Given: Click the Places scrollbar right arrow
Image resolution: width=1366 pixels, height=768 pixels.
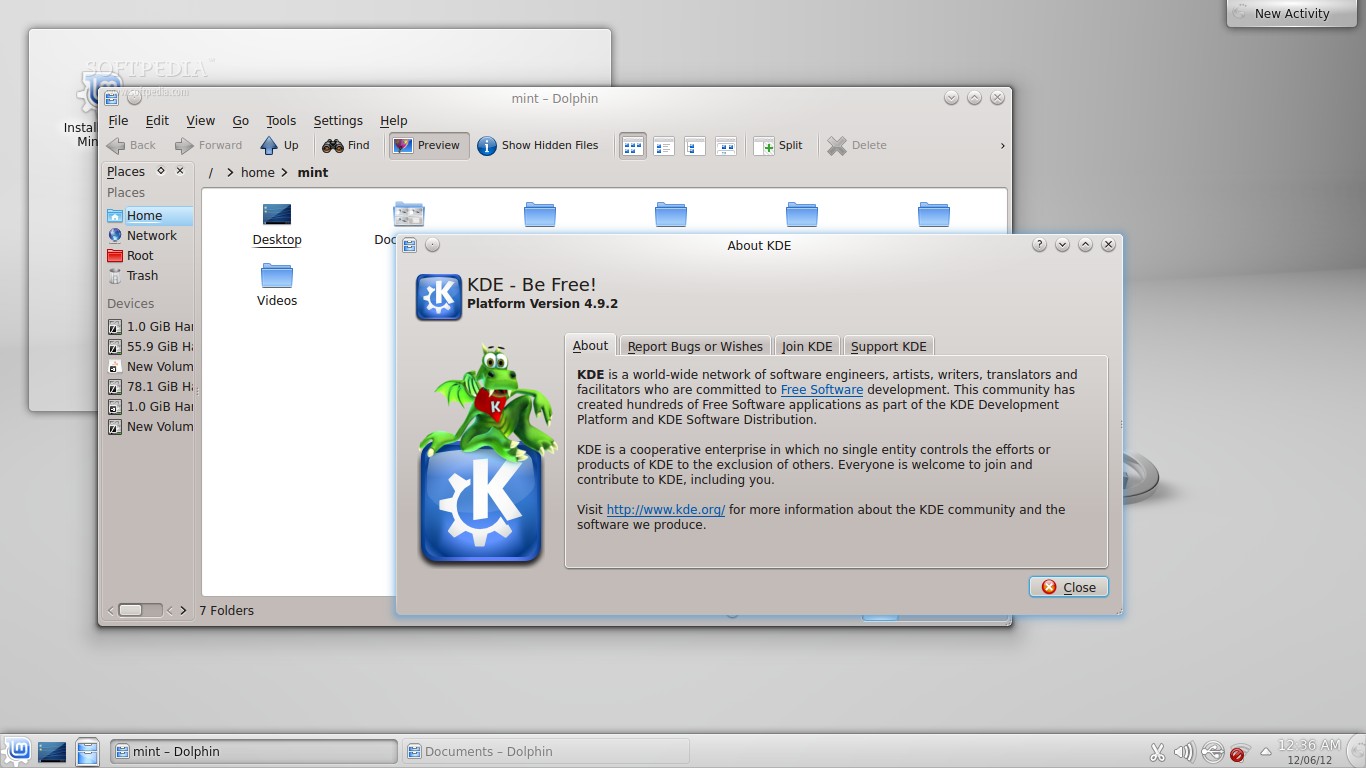Looking at the screenshot, I should point(183,610).
